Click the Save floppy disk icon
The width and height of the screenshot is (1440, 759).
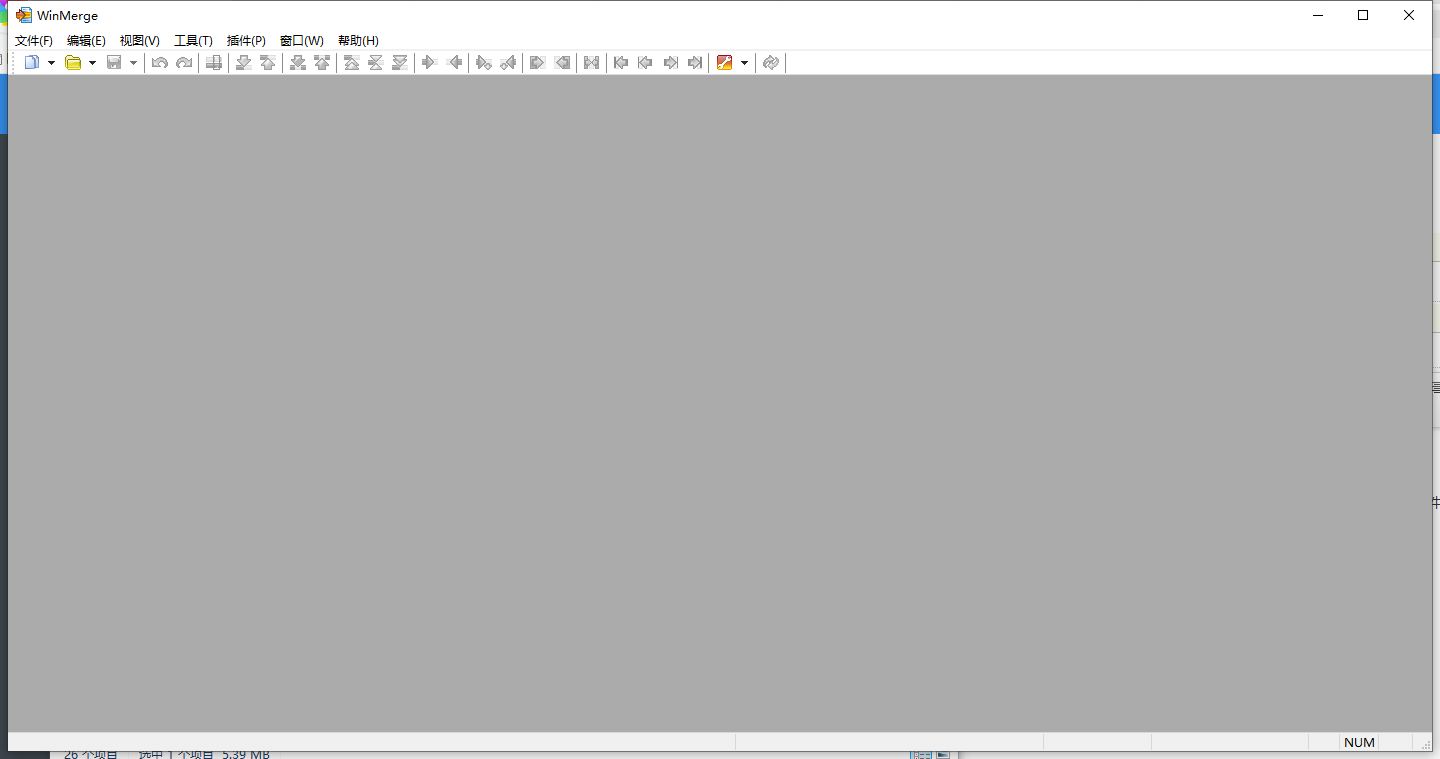tap(114, 63)
